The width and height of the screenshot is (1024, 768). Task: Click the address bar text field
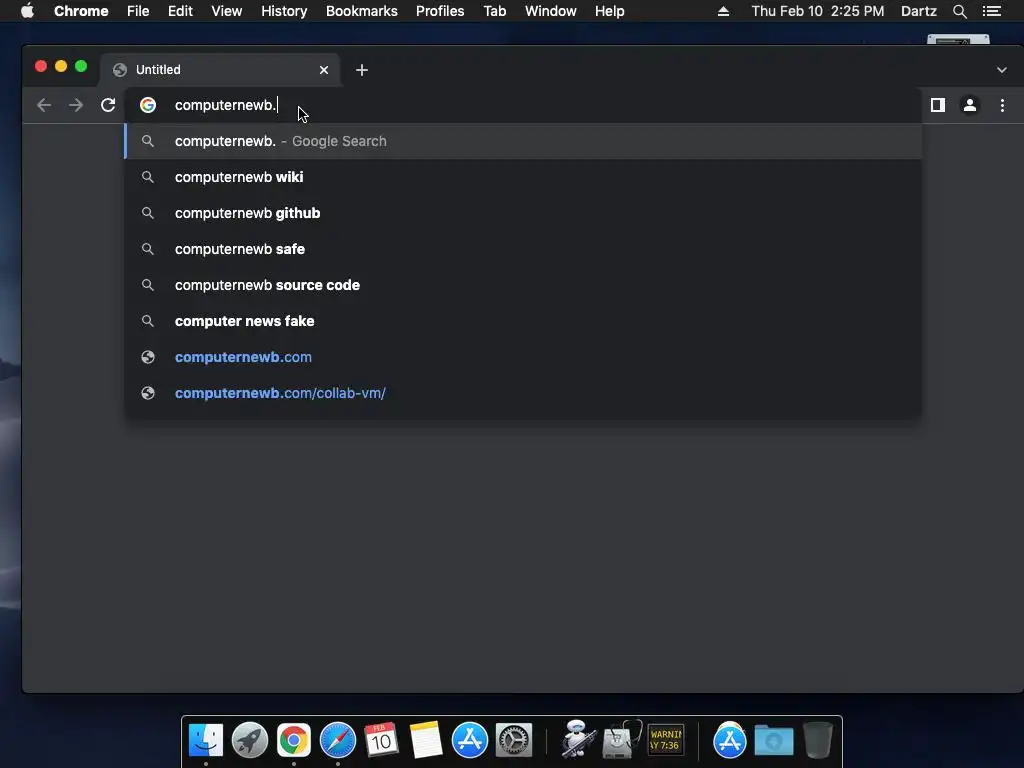pos(522,105)
